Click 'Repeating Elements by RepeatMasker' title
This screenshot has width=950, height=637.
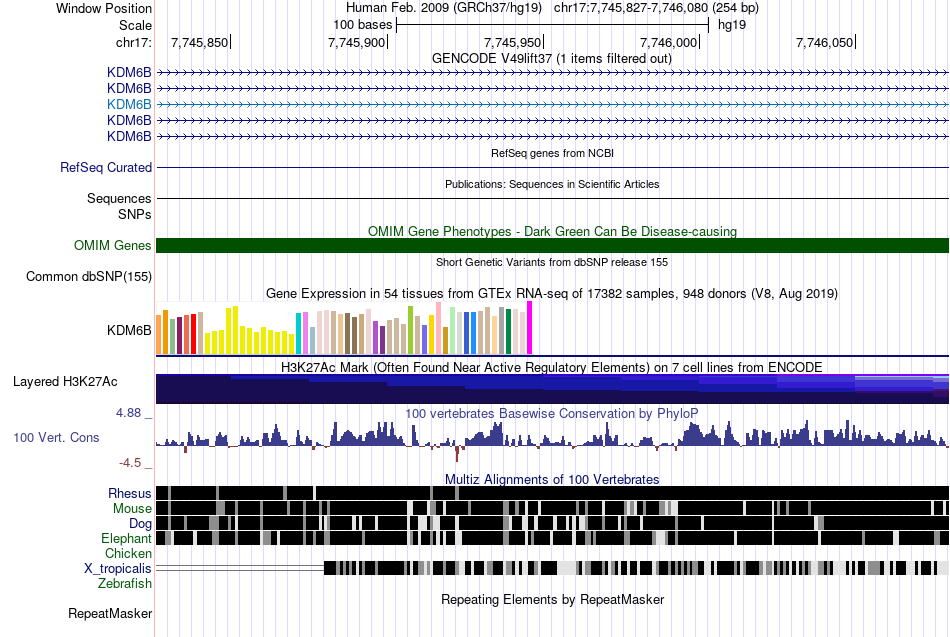pos(553,599)
